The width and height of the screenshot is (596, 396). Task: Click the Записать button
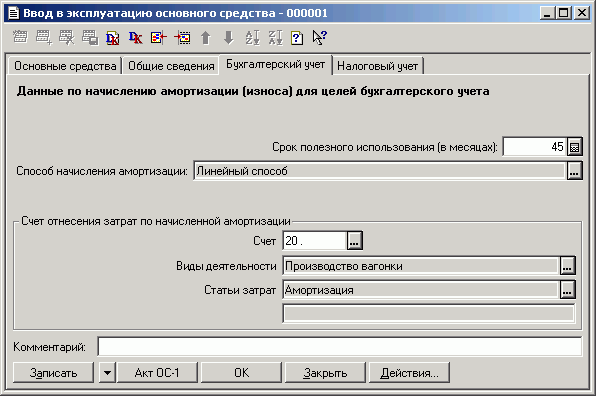53,373
